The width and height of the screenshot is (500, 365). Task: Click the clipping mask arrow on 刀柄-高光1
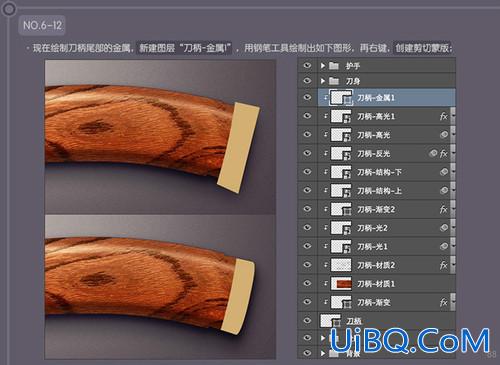(x=325, y=116)
